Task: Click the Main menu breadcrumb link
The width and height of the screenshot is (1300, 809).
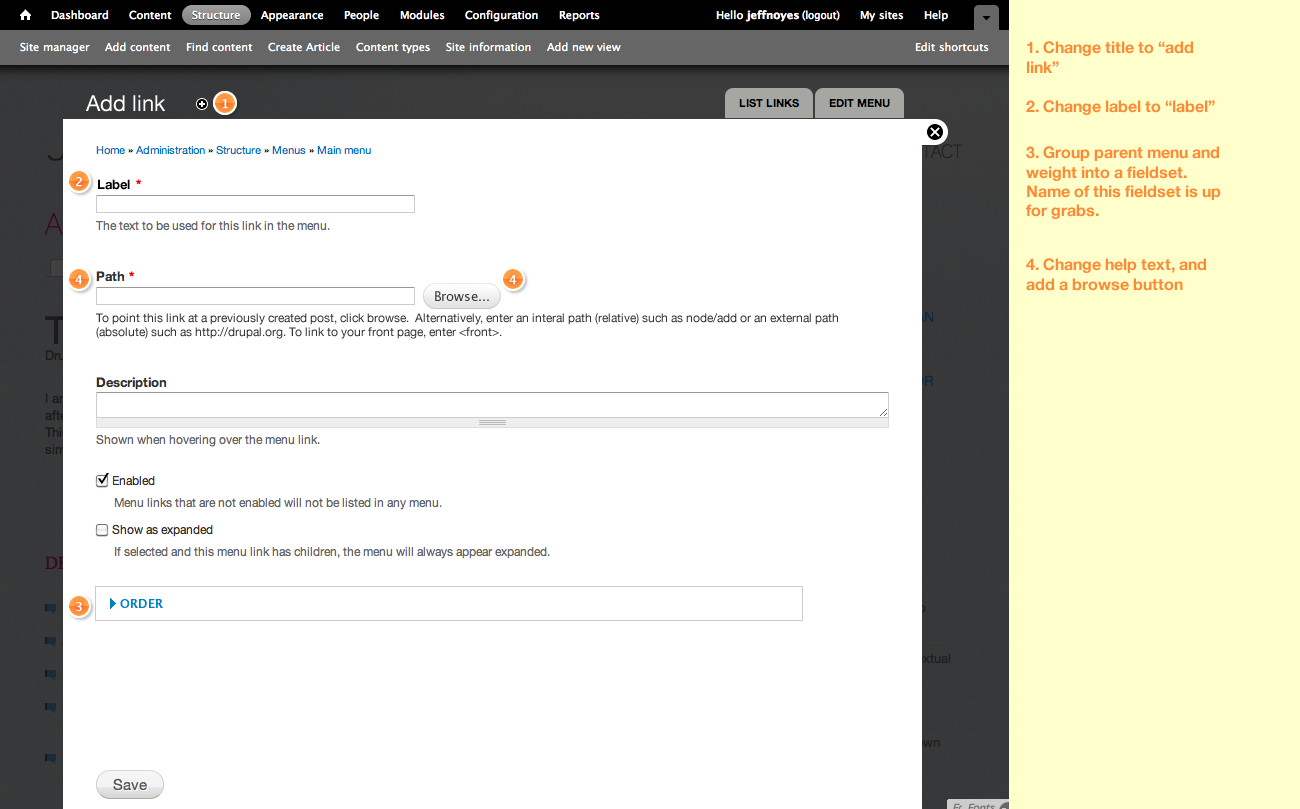Action: (344, 150)
